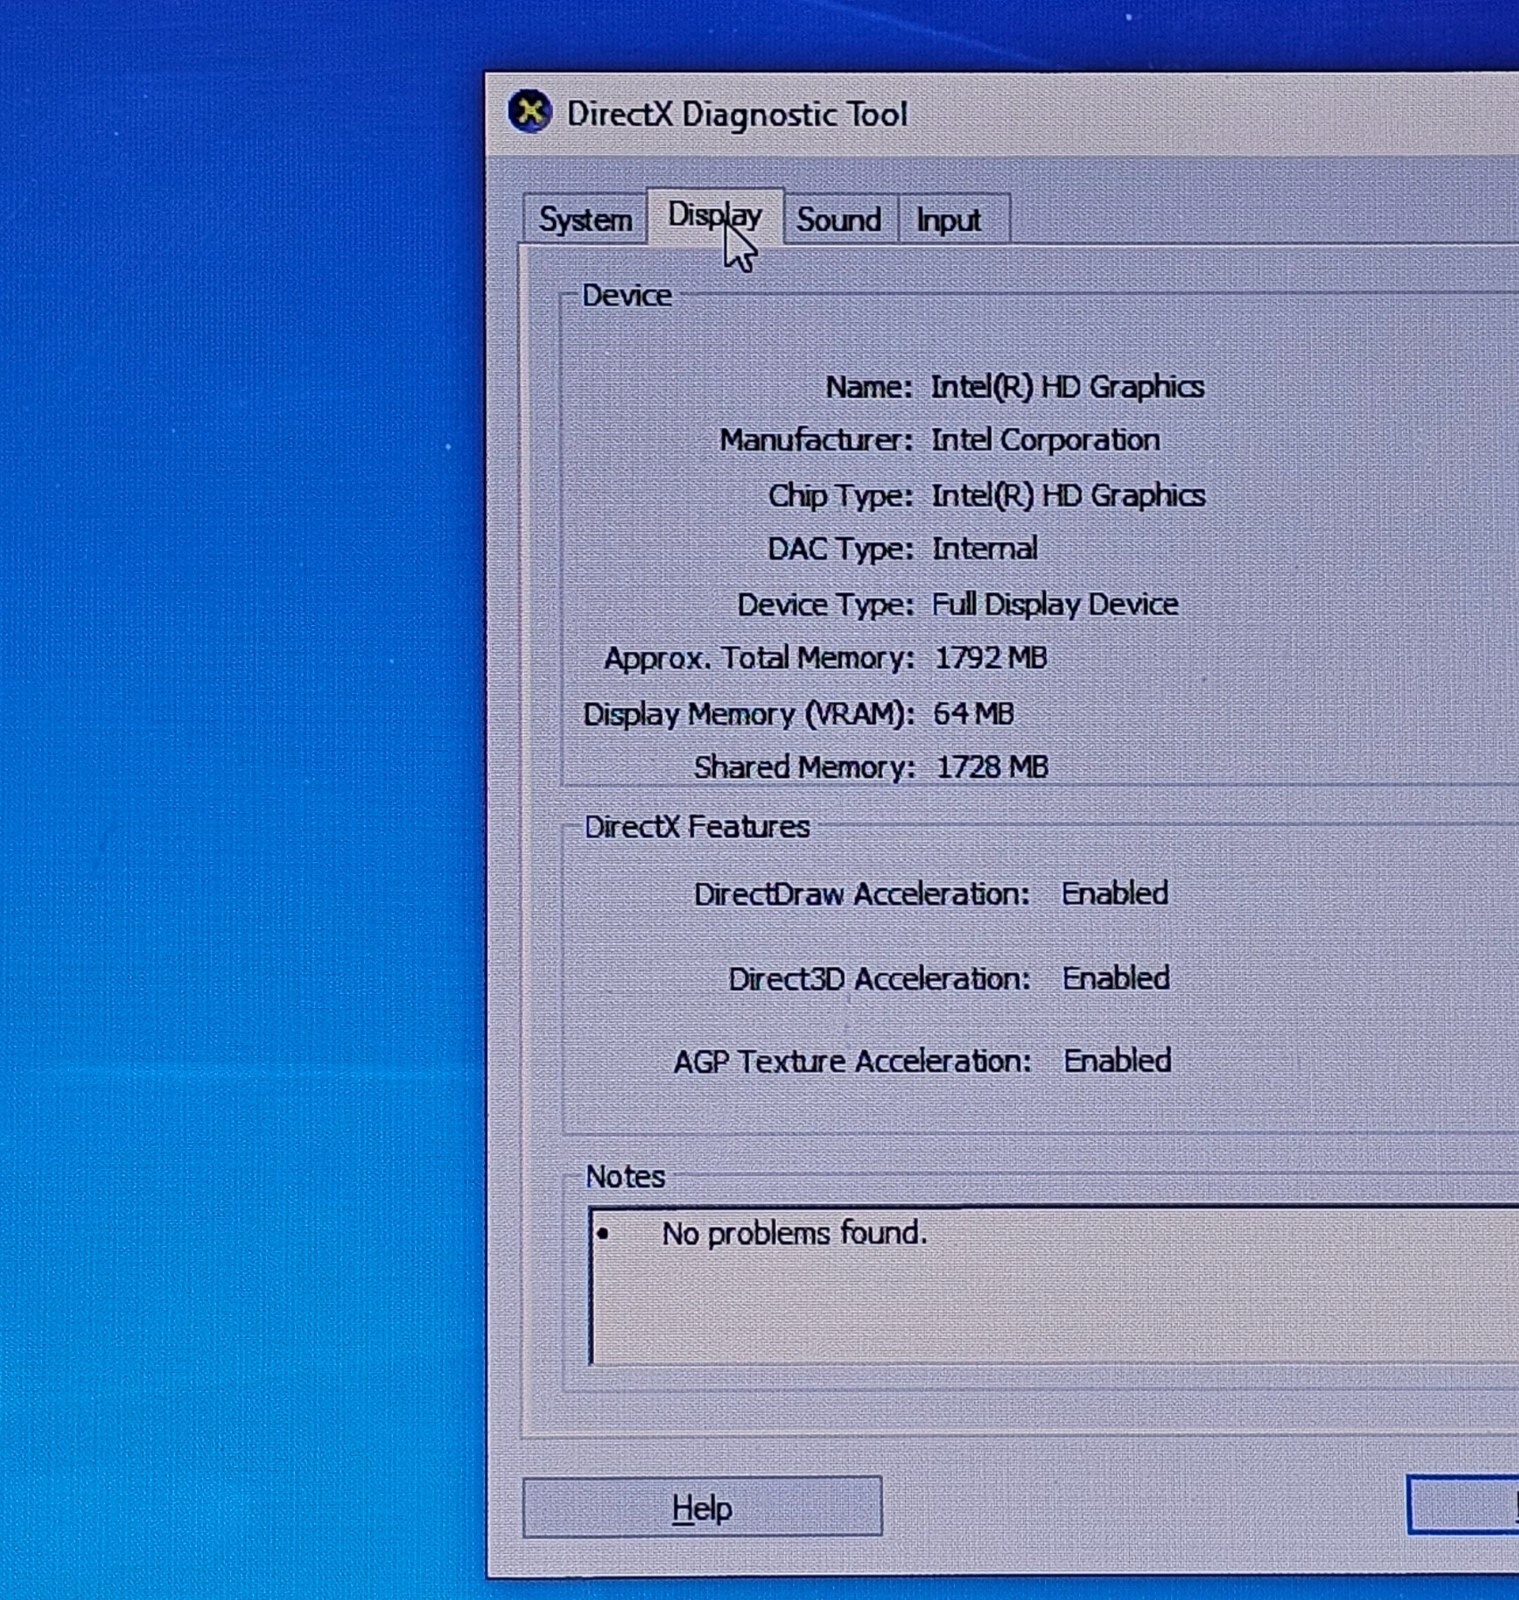1519x1600 pixels.
Task: Click the 'Display Memory (VRAM):' label
Action: point(749,714)
